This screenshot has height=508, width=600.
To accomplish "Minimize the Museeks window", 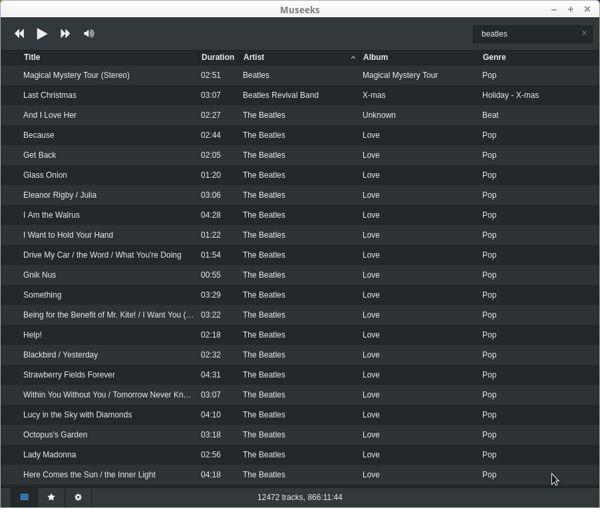I will (554, 9).
